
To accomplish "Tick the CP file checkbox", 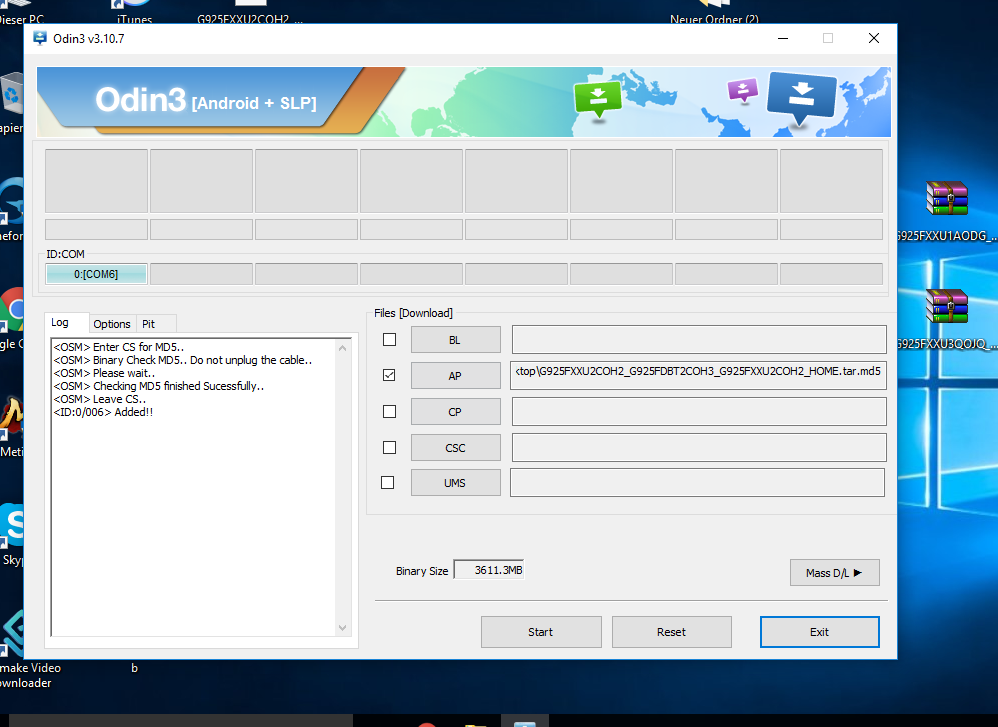I will pos(390,412).
